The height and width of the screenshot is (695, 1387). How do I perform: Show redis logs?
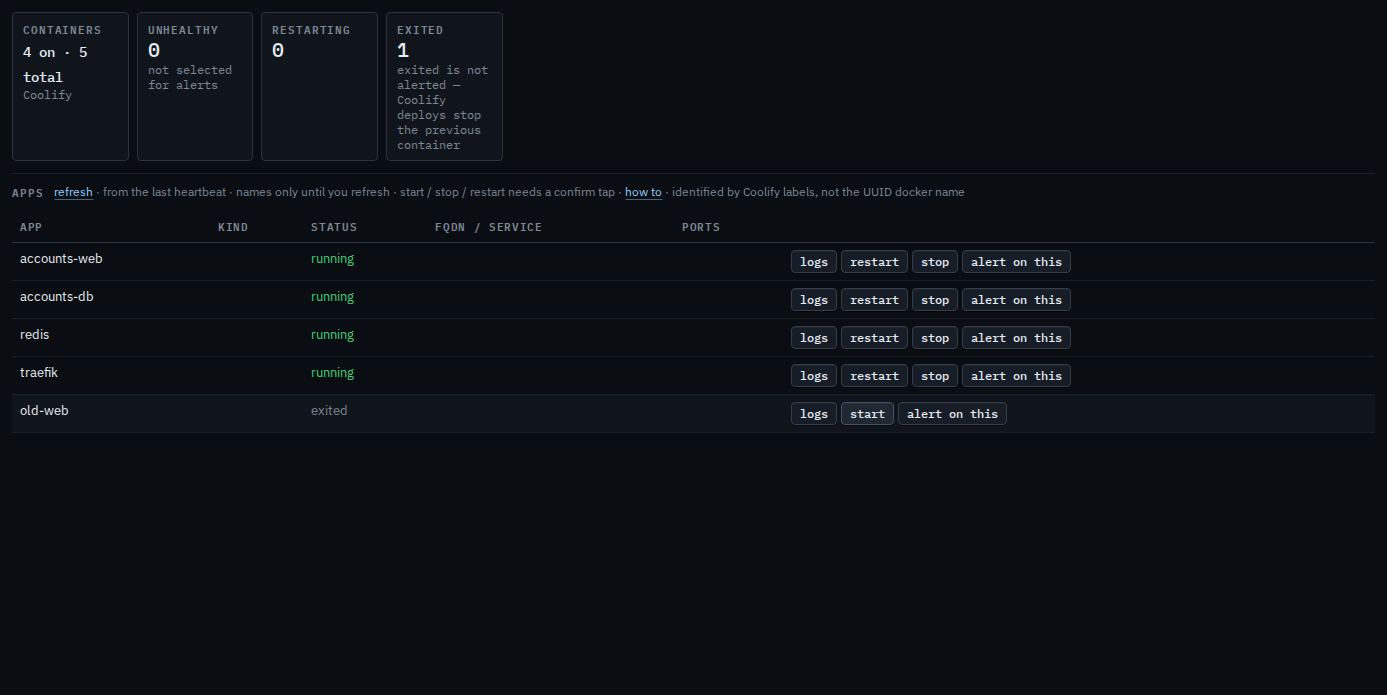[814, 338]
